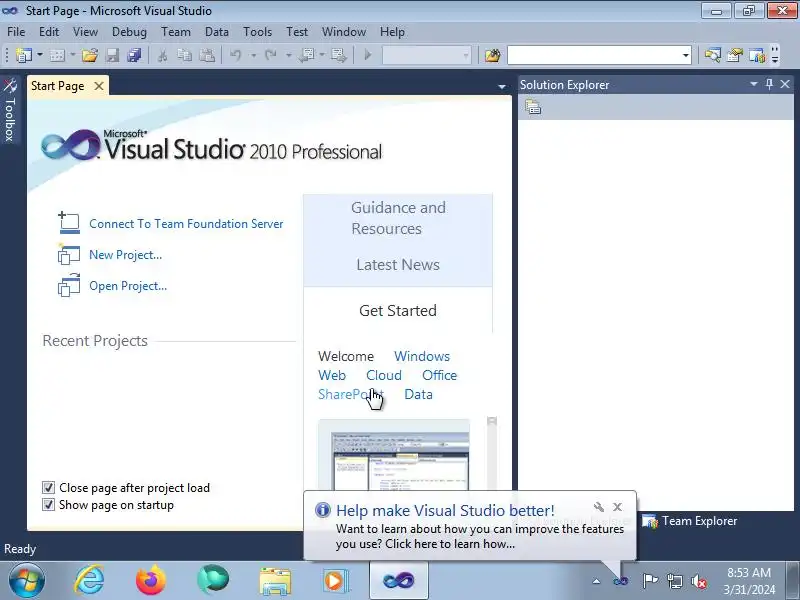
Task: Open the New Project toolbar dropdown arrow
Action: coord(40,55)
